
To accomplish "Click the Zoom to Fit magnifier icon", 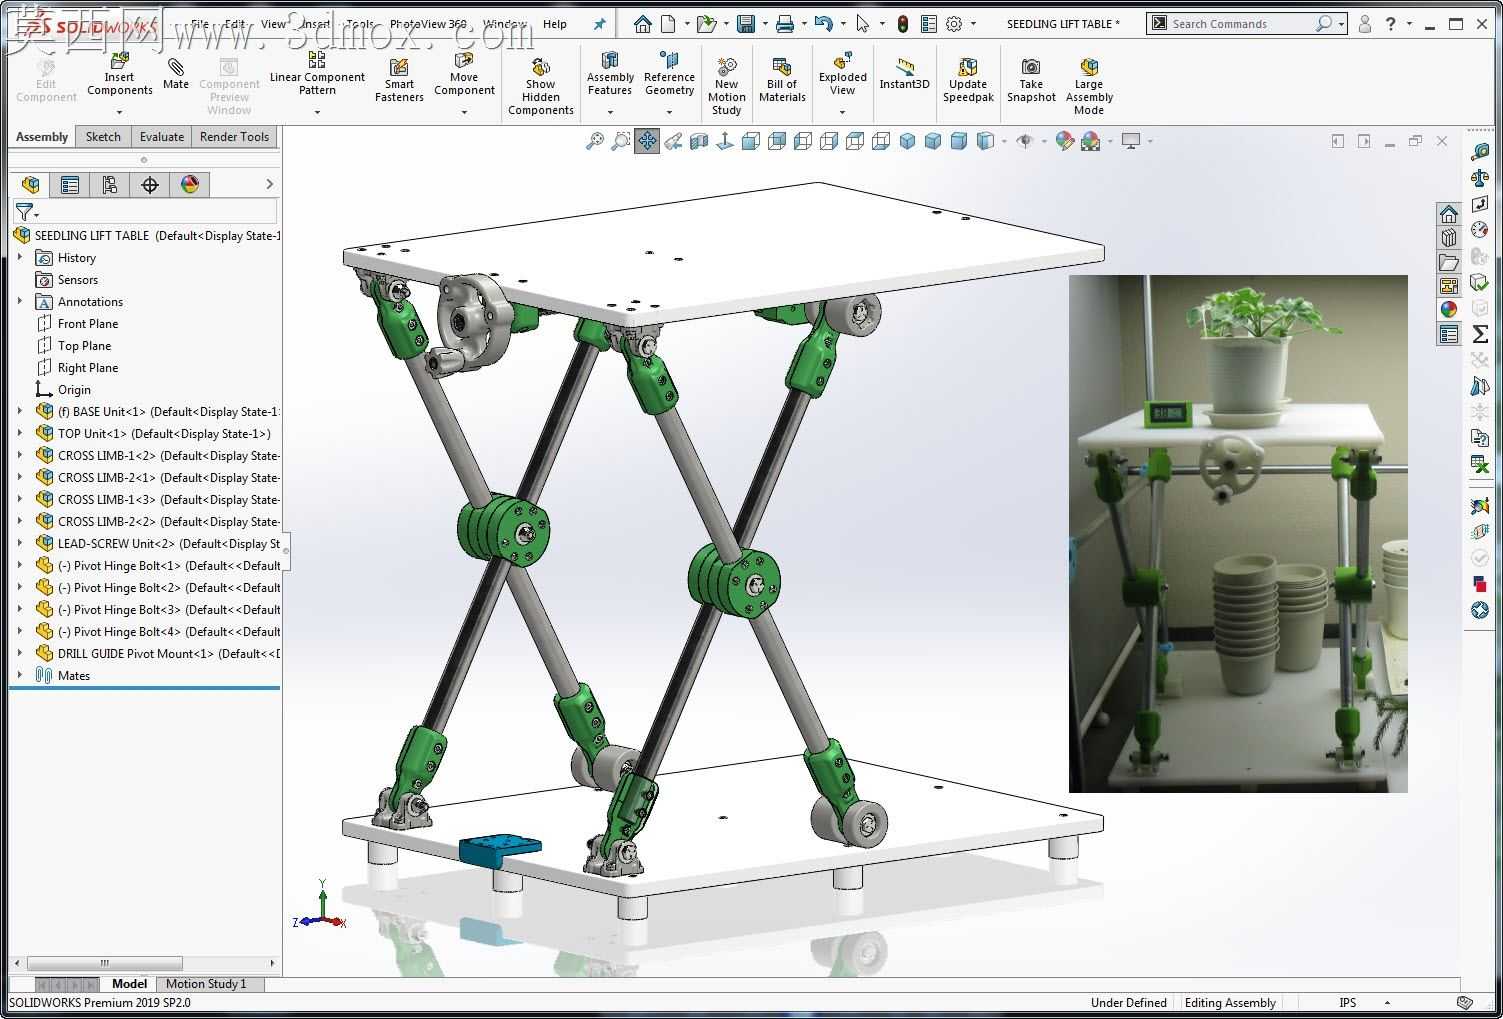I will (x=595, y=141).
